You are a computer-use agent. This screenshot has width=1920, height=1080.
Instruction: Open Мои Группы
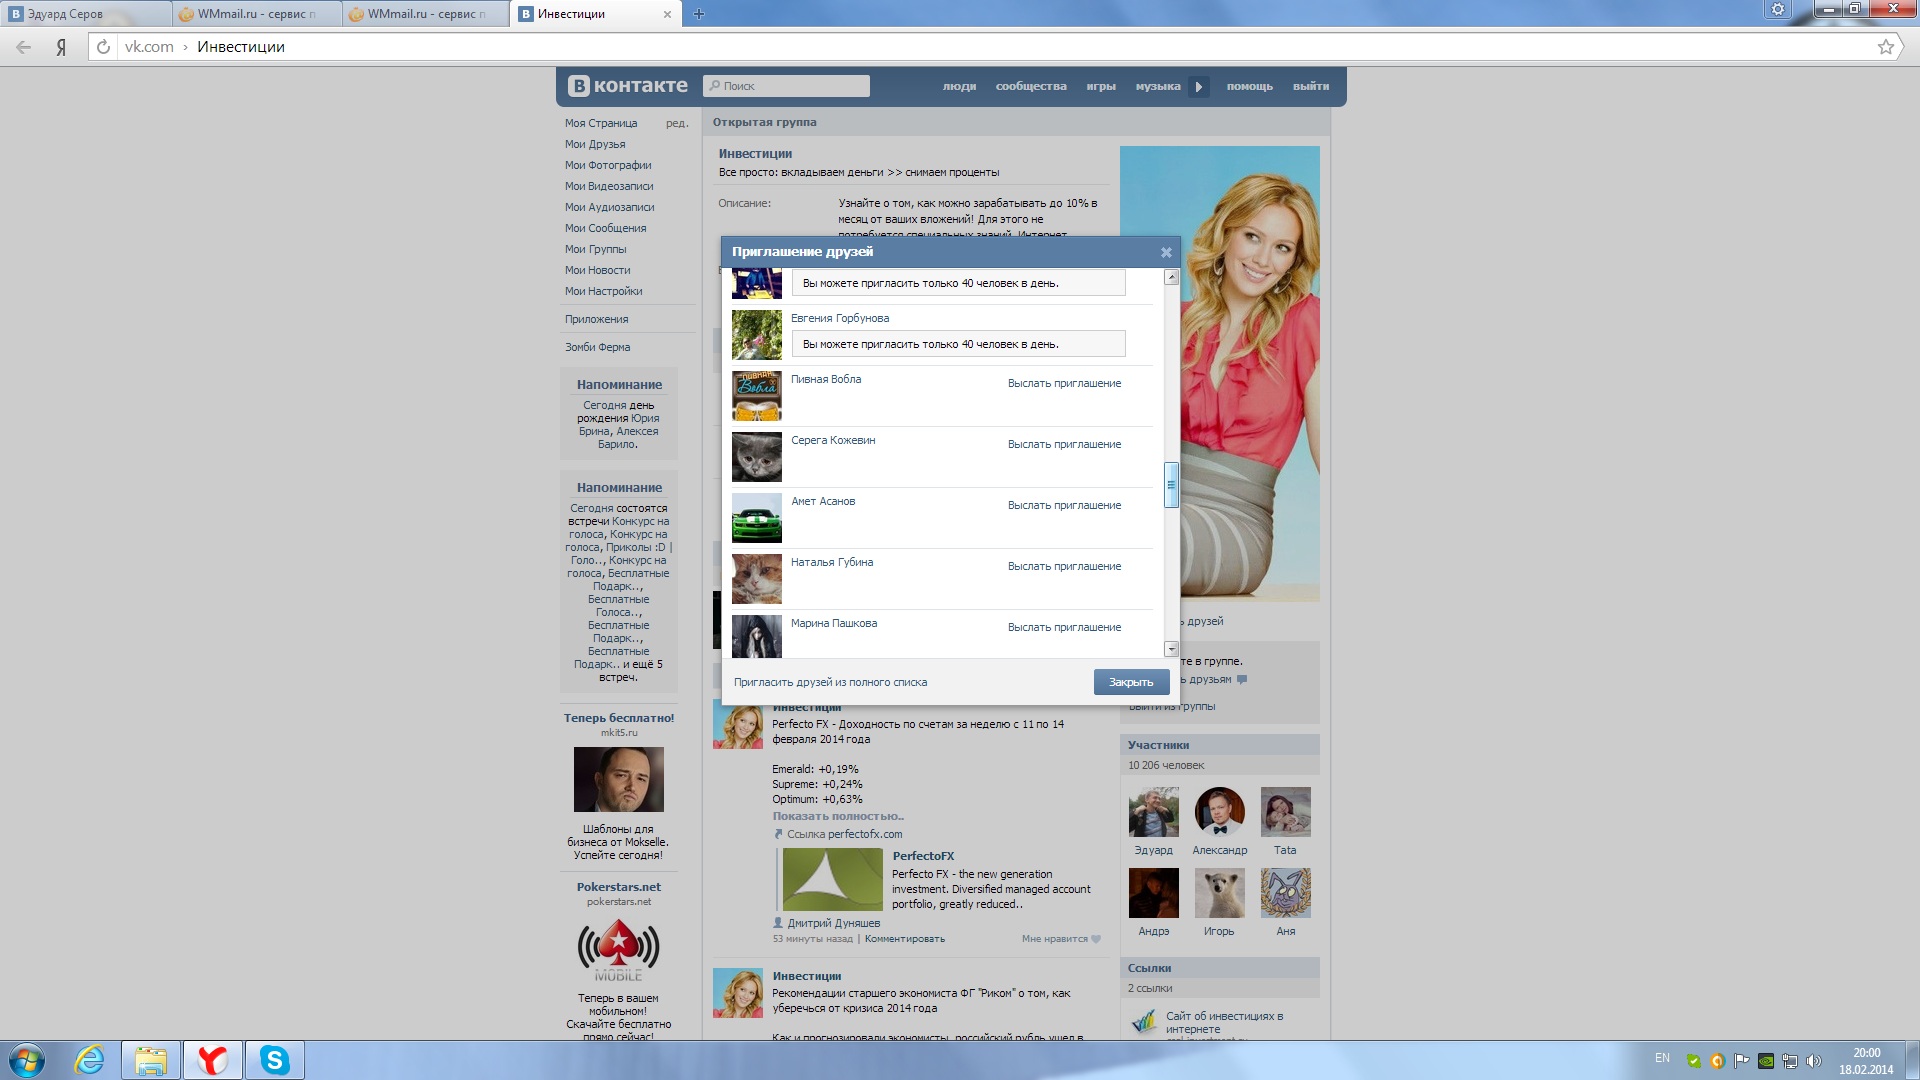coord(595,249)
